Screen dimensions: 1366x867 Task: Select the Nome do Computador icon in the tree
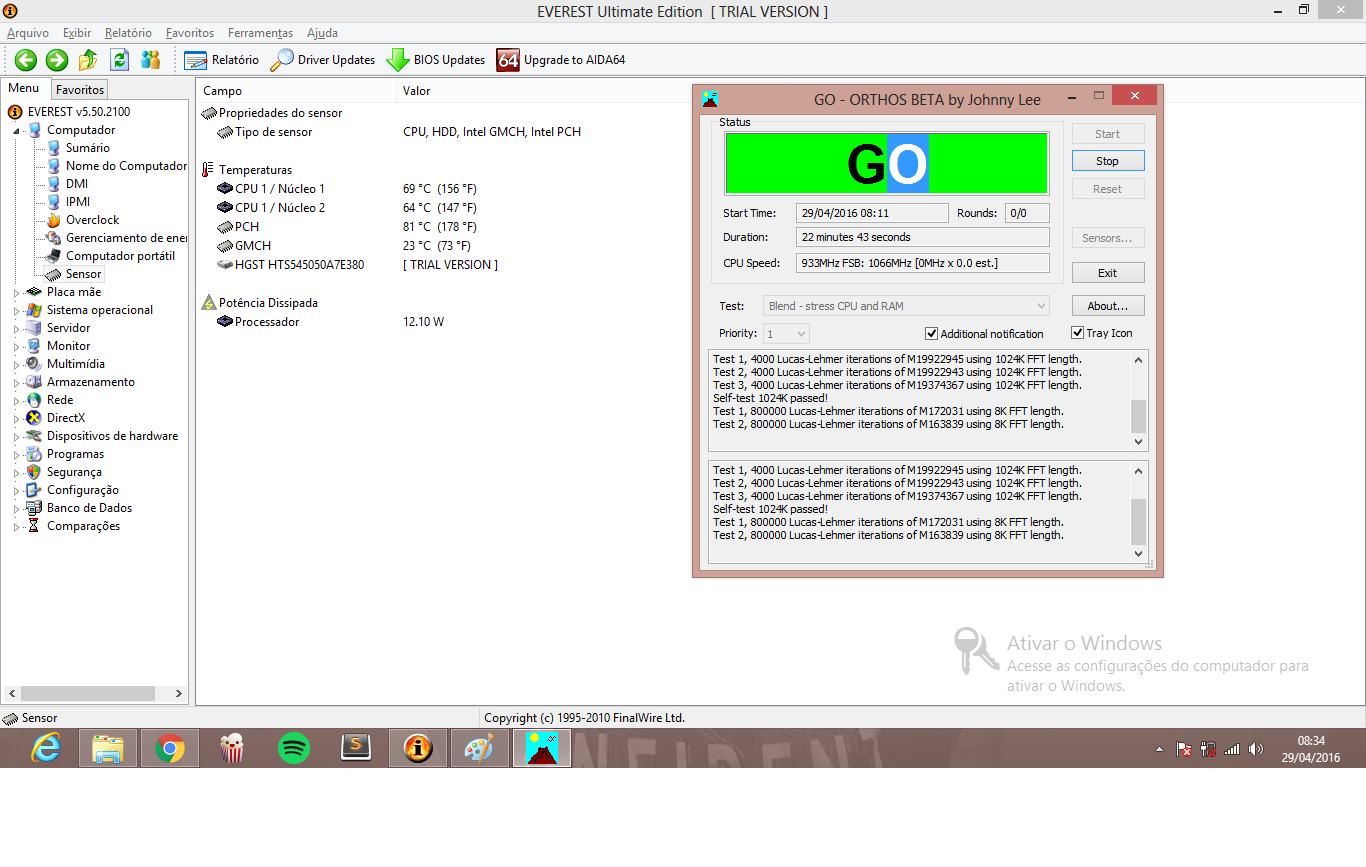(x=54, y=166)
